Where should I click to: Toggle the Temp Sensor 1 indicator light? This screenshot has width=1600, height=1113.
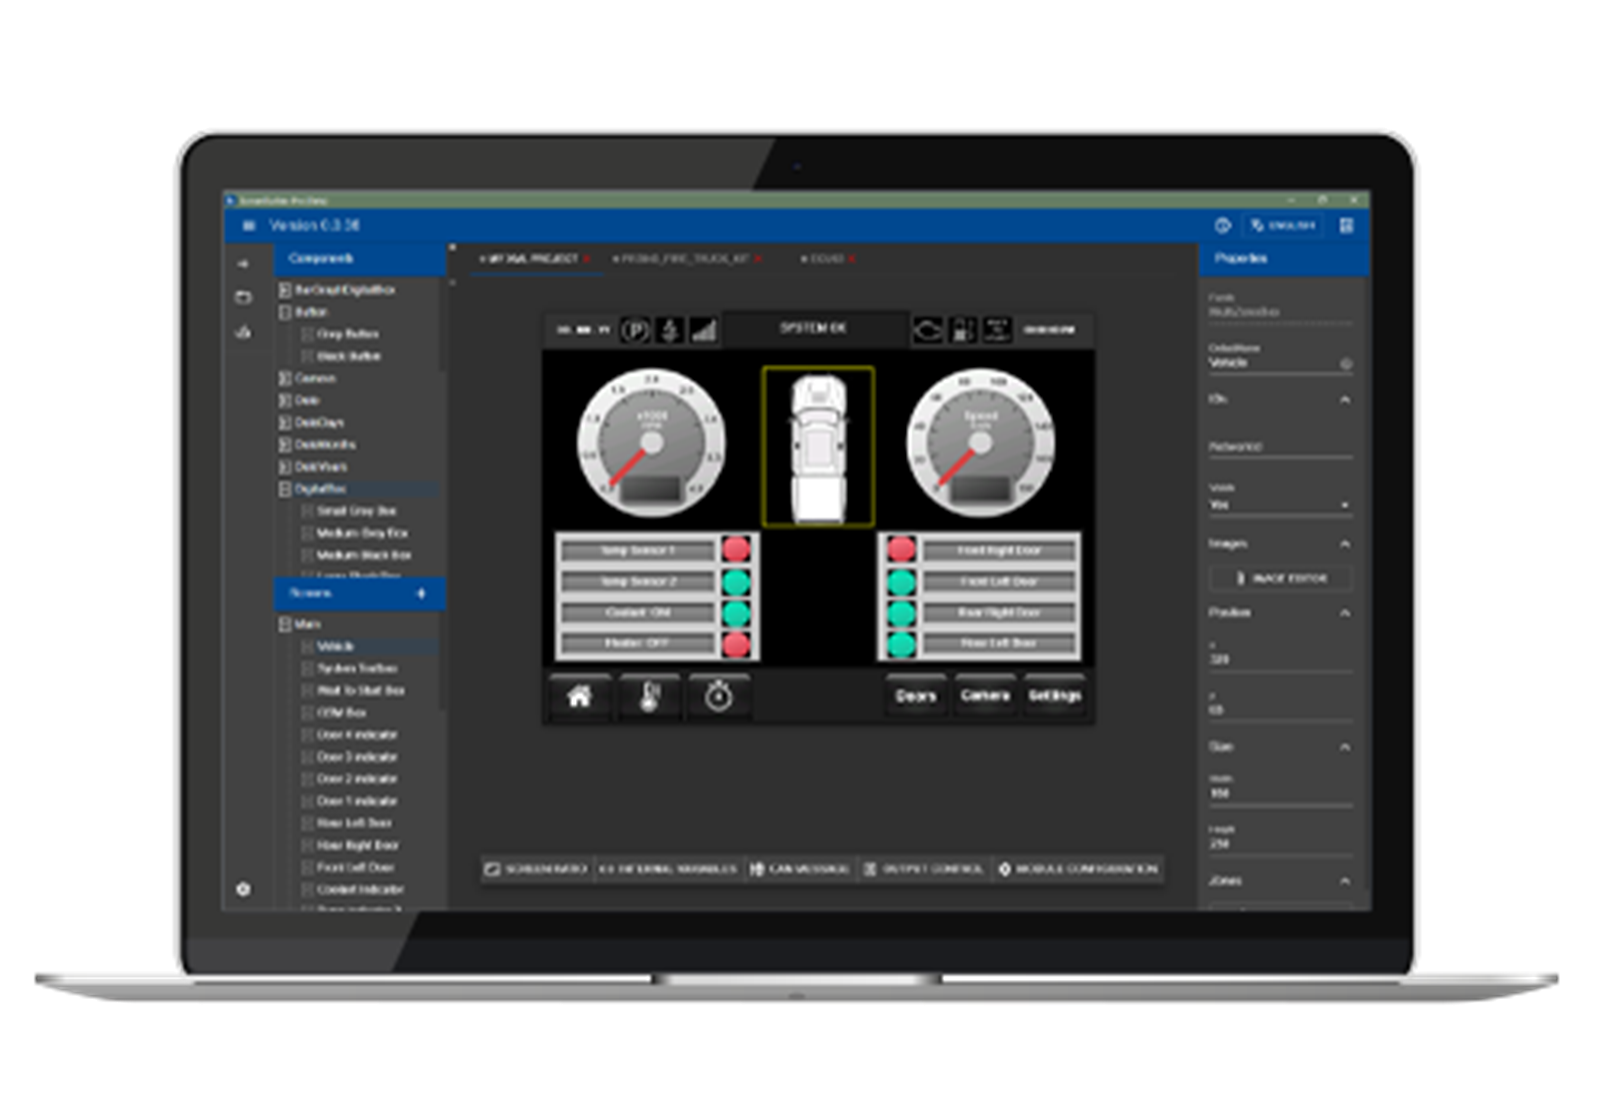(x=738, y=550)
